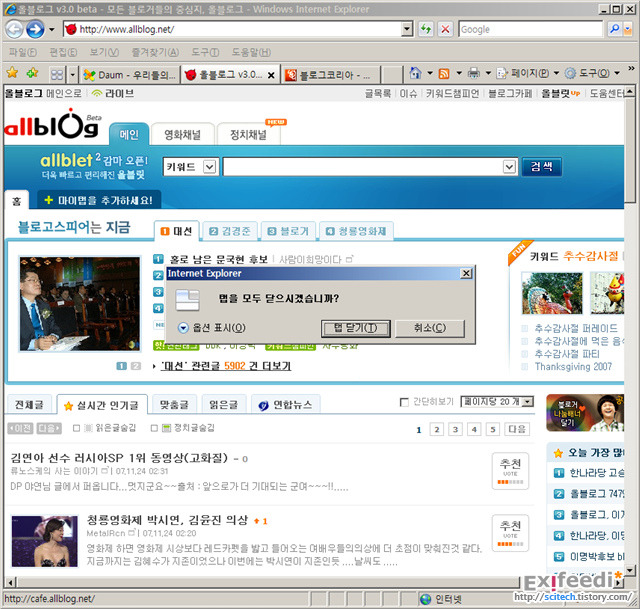Image resolution: width=640 pixels, height=609 pixels.
Task: Open the recent pages dropdown arrow
Action: [x=51, y=29]
